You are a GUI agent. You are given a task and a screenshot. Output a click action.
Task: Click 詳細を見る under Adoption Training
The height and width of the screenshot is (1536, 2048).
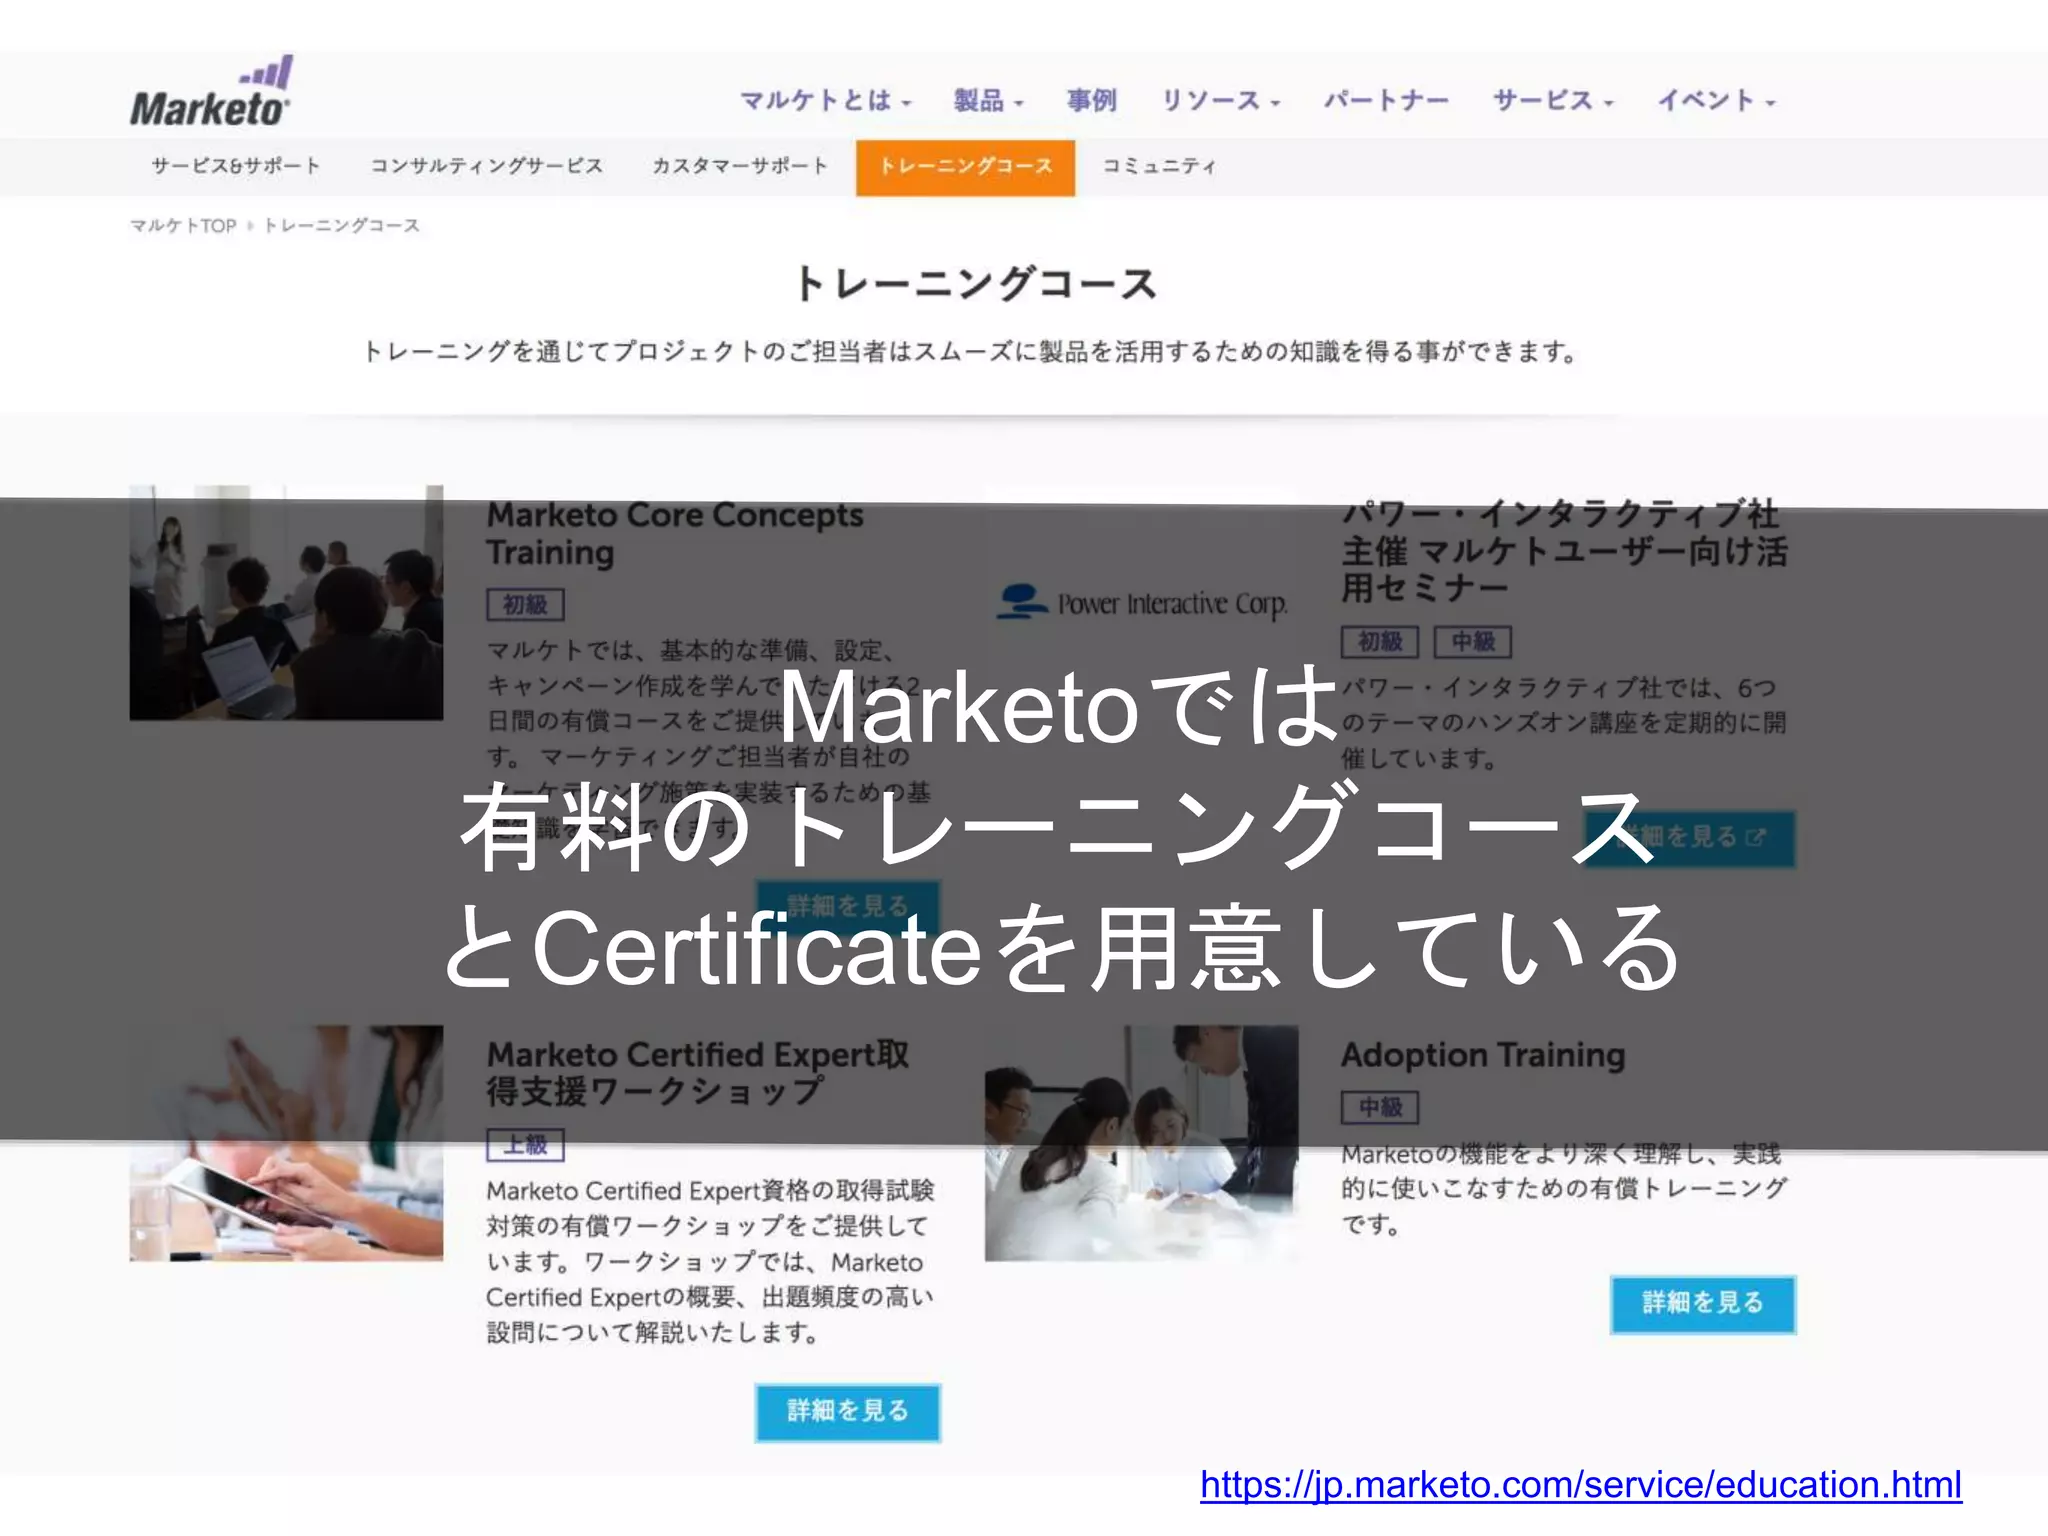pyautogui.click(x=1703, y=1303)
